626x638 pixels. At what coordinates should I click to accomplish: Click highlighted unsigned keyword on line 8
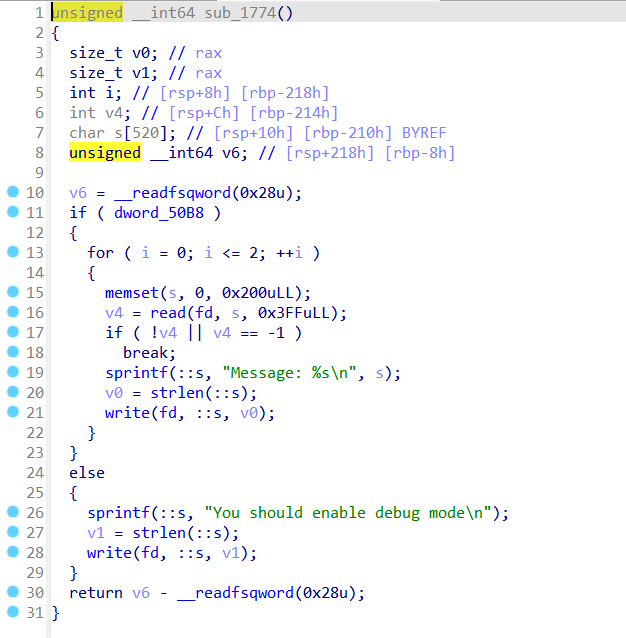[105, 153]
